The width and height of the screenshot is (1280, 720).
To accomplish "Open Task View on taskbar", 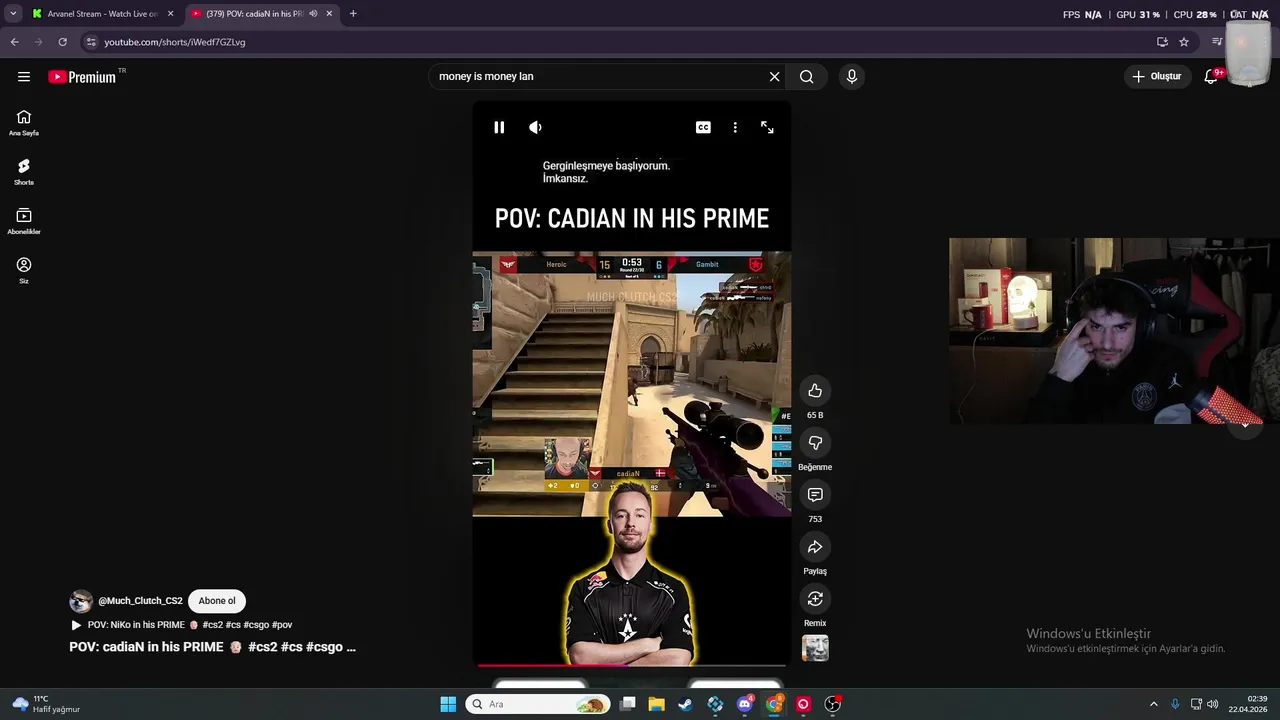I will (x=628, y=704).
